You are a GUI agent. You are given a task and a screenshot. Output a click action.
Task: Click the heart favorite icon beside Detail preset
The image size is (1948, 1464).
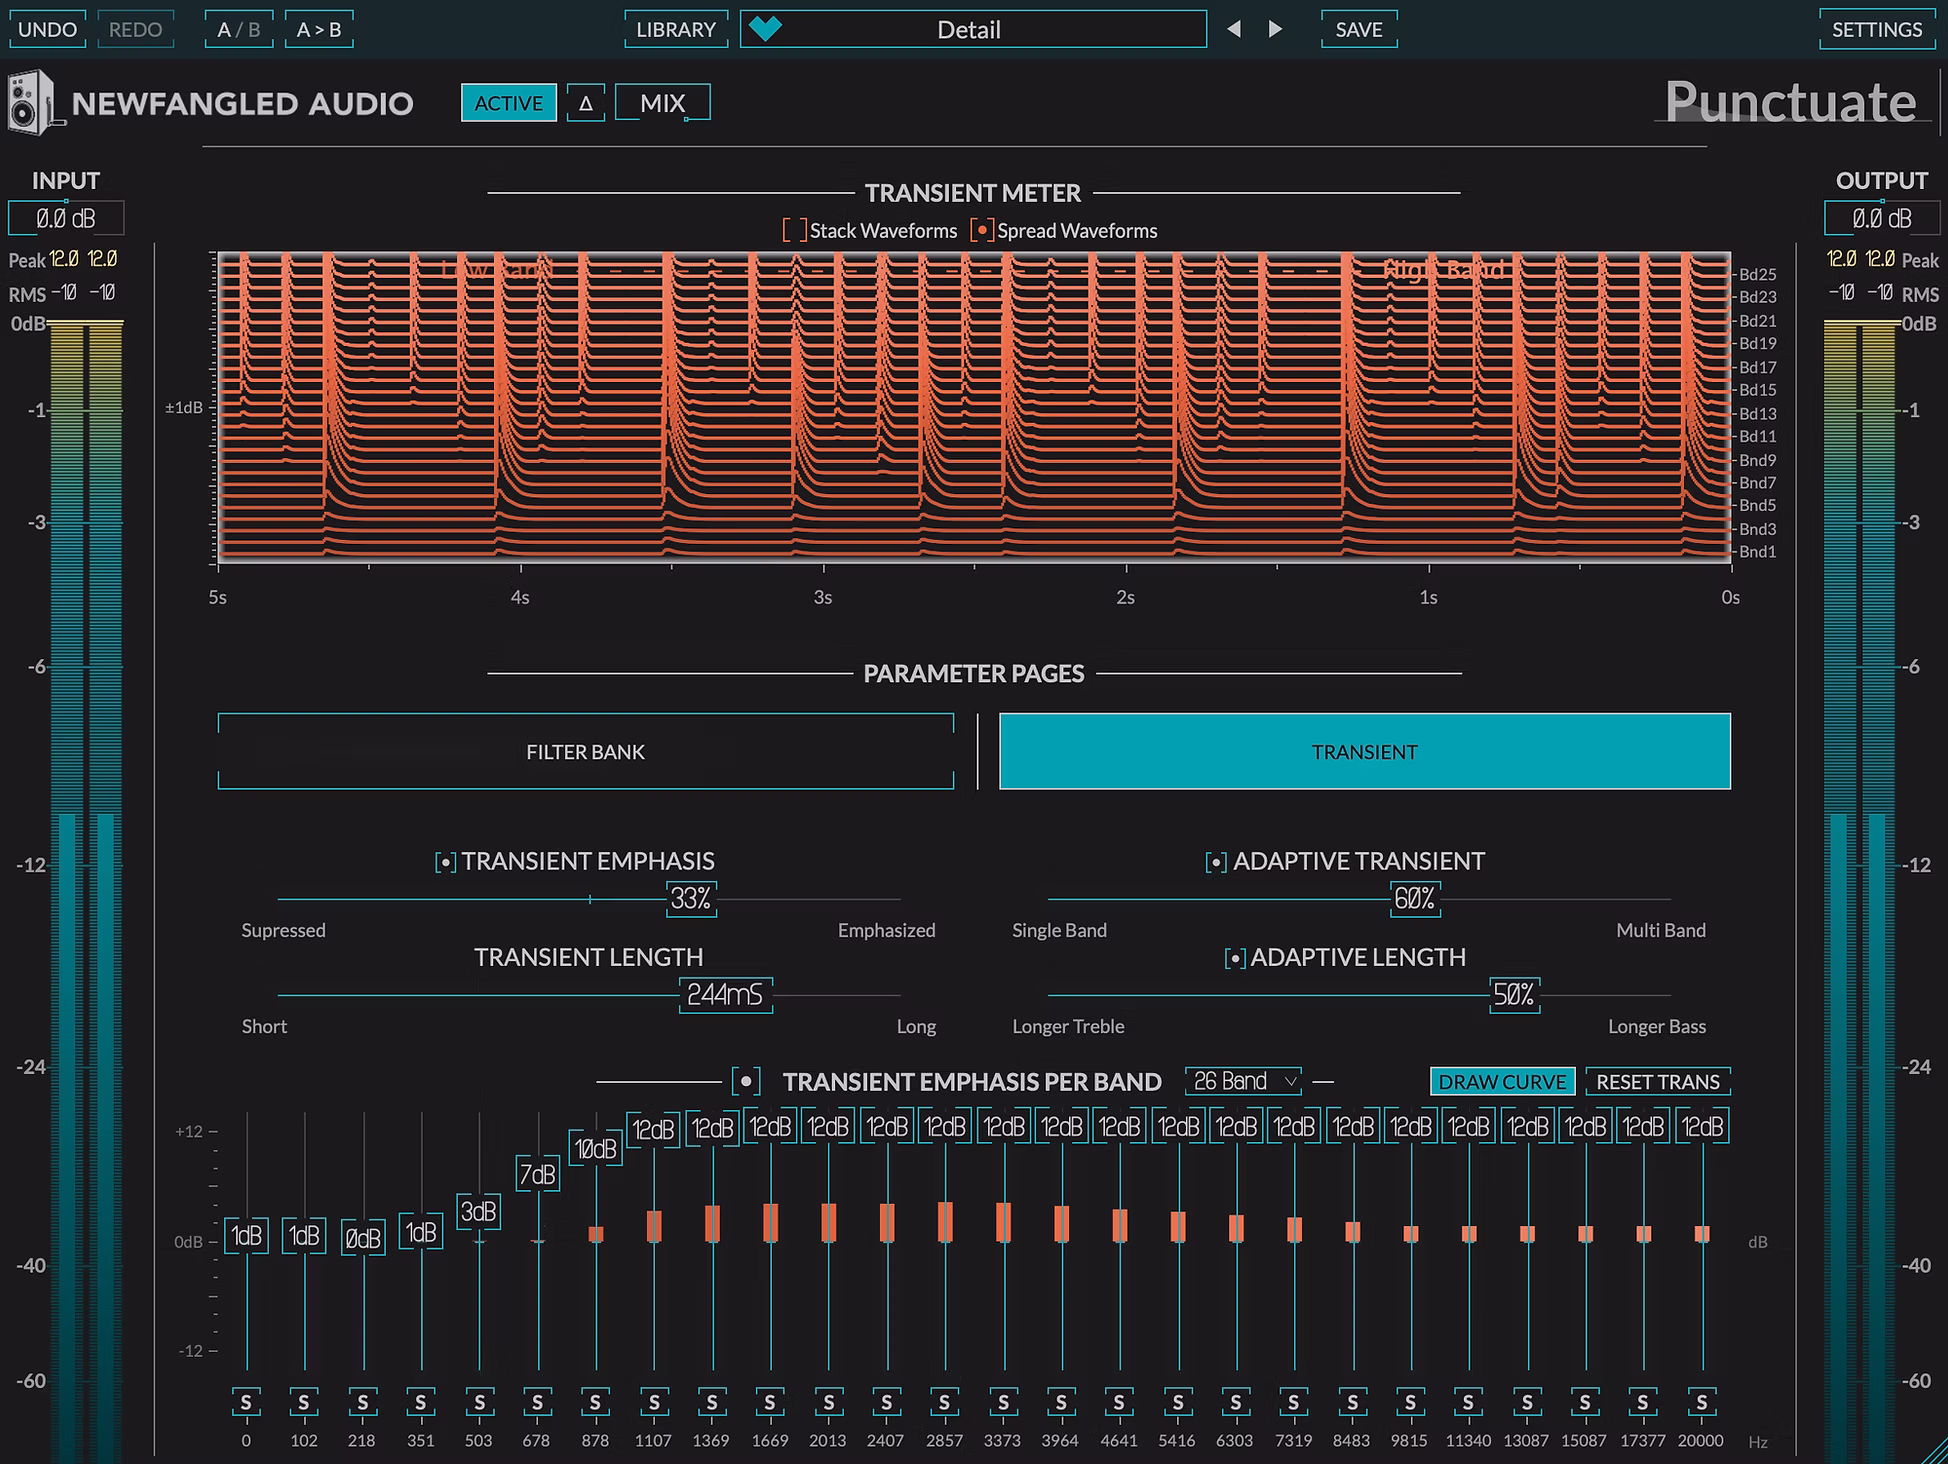[x=765, y=29]
